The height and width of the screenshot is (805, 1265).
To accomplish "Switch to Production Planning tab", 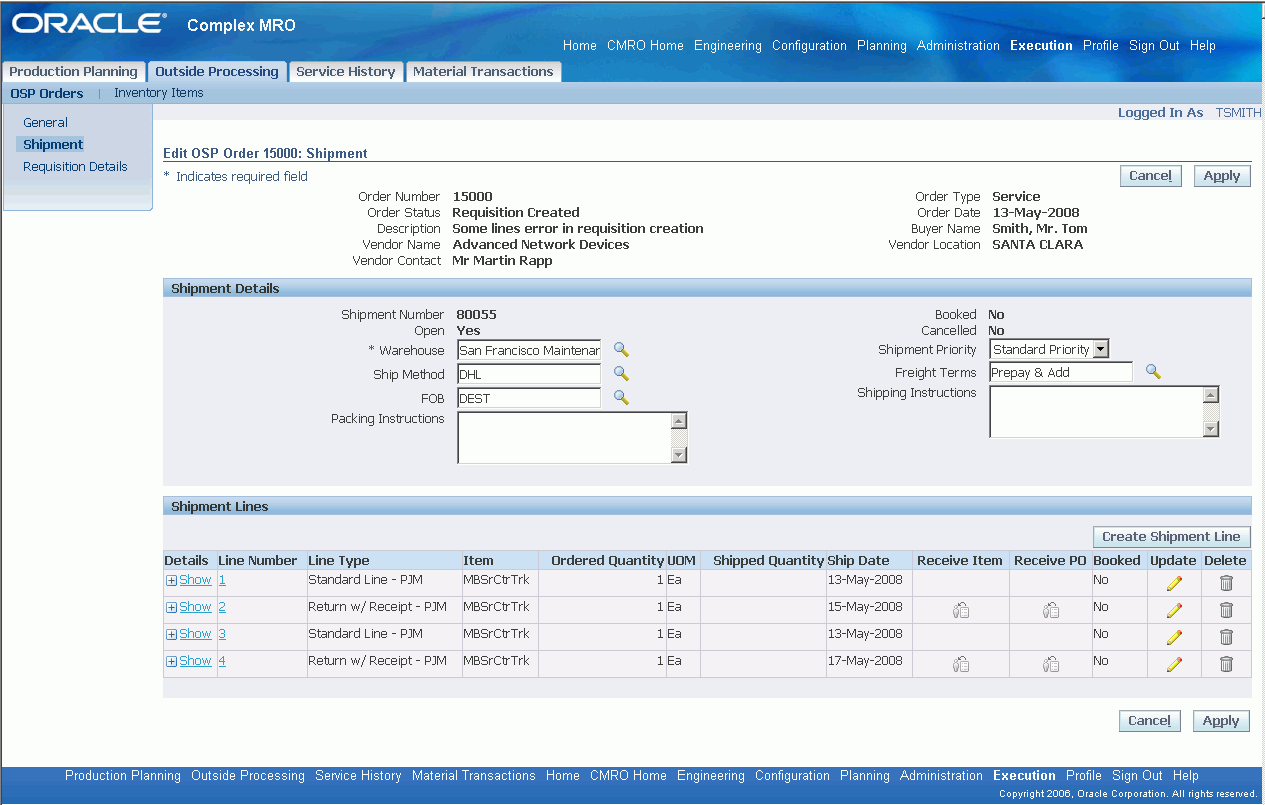I will (74, 72).
